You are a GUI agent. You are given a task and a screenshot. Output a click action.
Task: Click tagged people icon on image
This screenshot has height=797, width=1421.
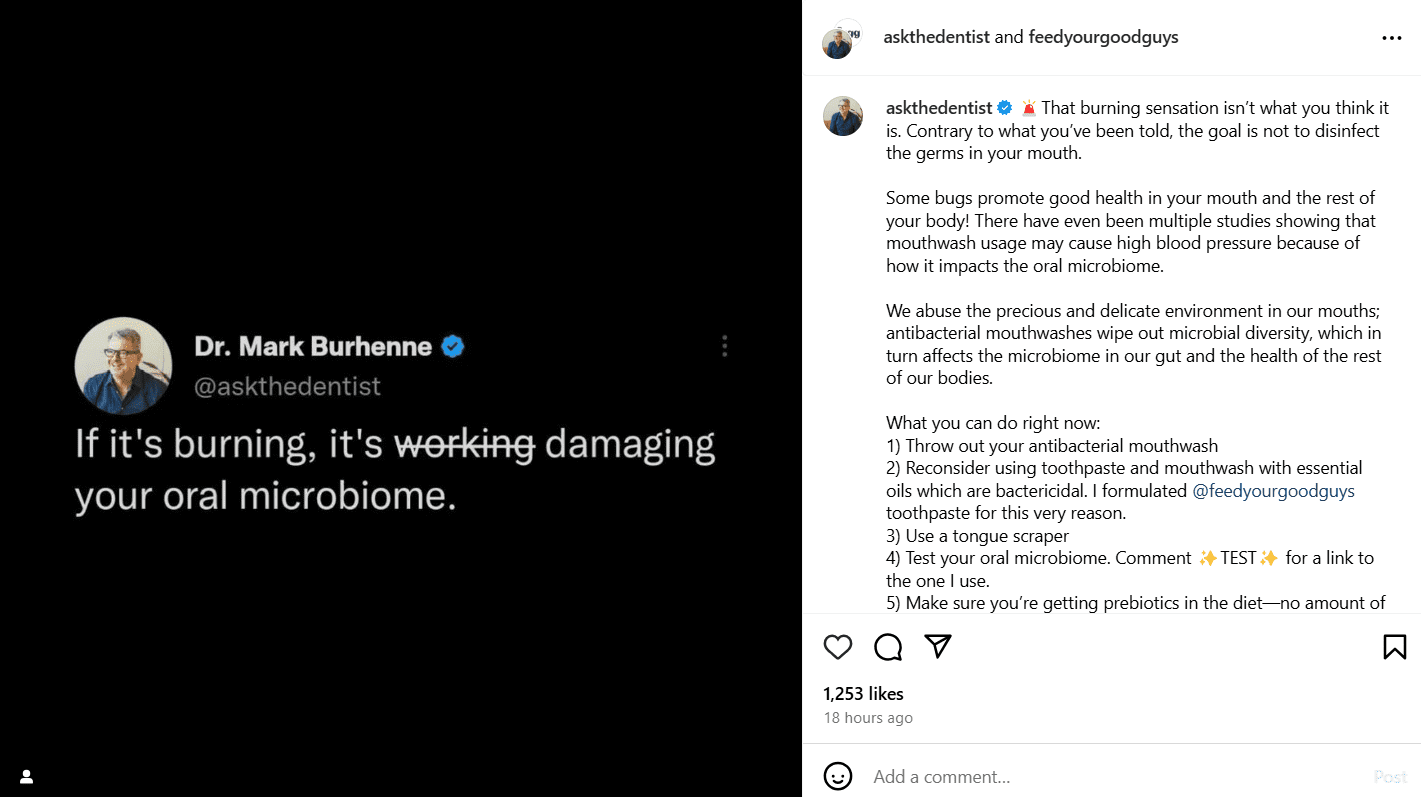click(27, 776)
